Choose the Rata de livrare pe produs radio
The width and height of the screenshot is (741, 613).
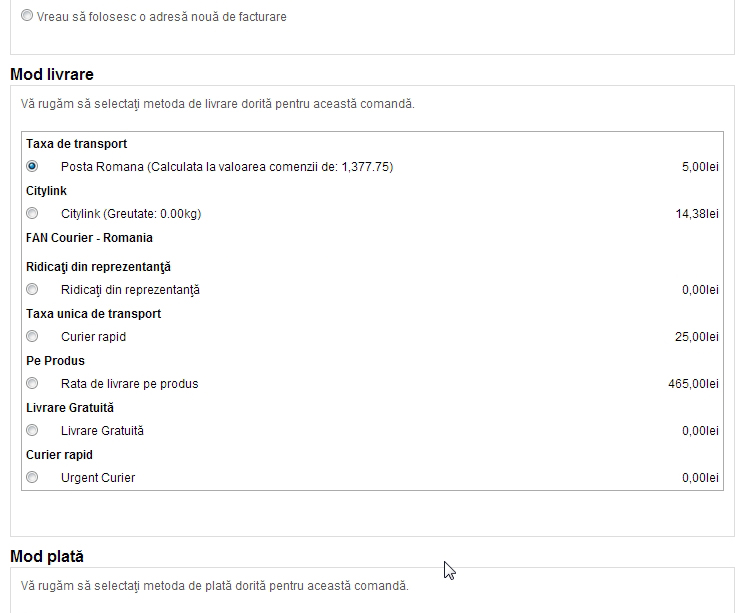(x=32, y=383)
